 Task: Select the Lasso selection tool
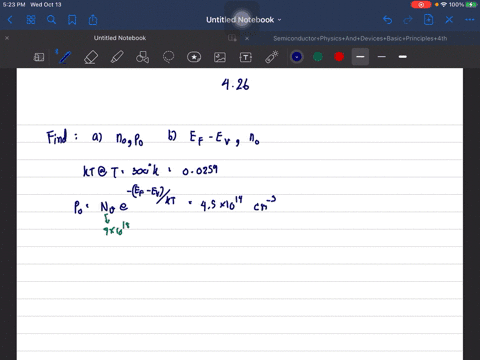(x=168, y=57)
